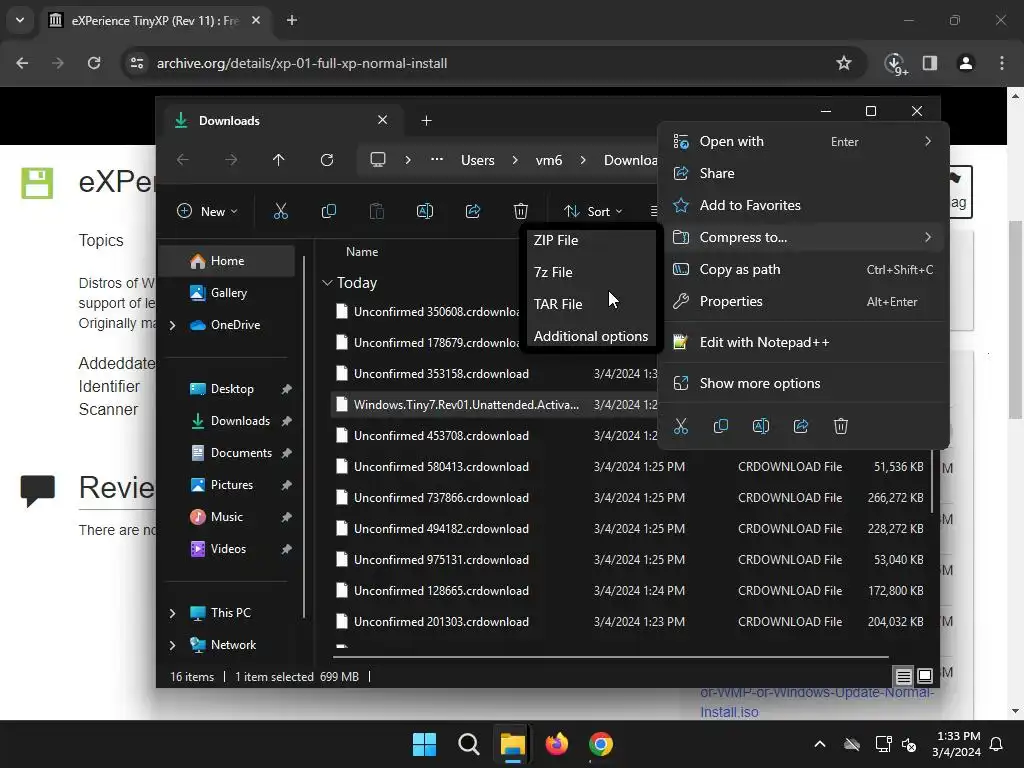Click the Rename icon in context menu bottom row
The width and height of the screenshot is (1024, 768).
pos(761,426)
